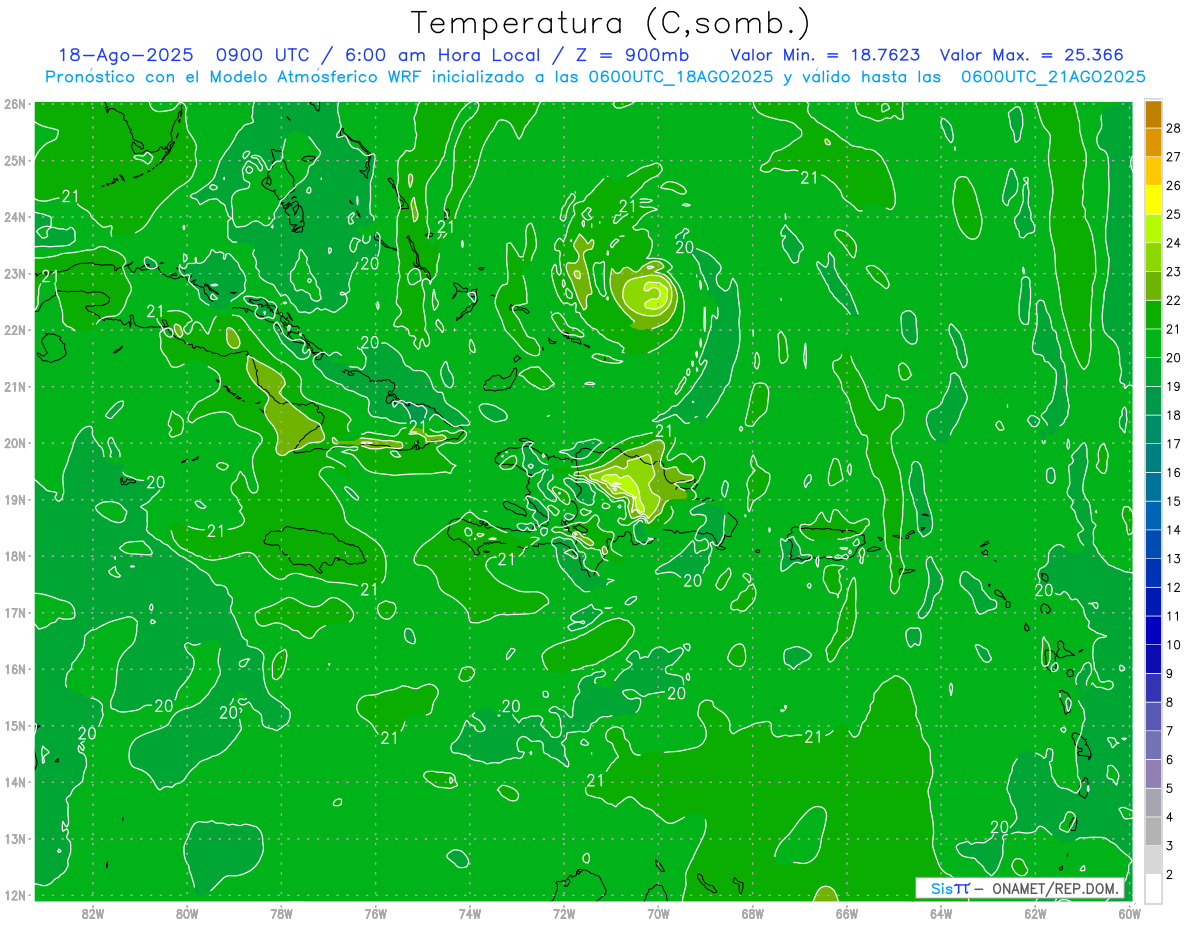This screenshot has height=927, width=1200.
Task: Click the "14N" latitude label
Action: [15, 782]
